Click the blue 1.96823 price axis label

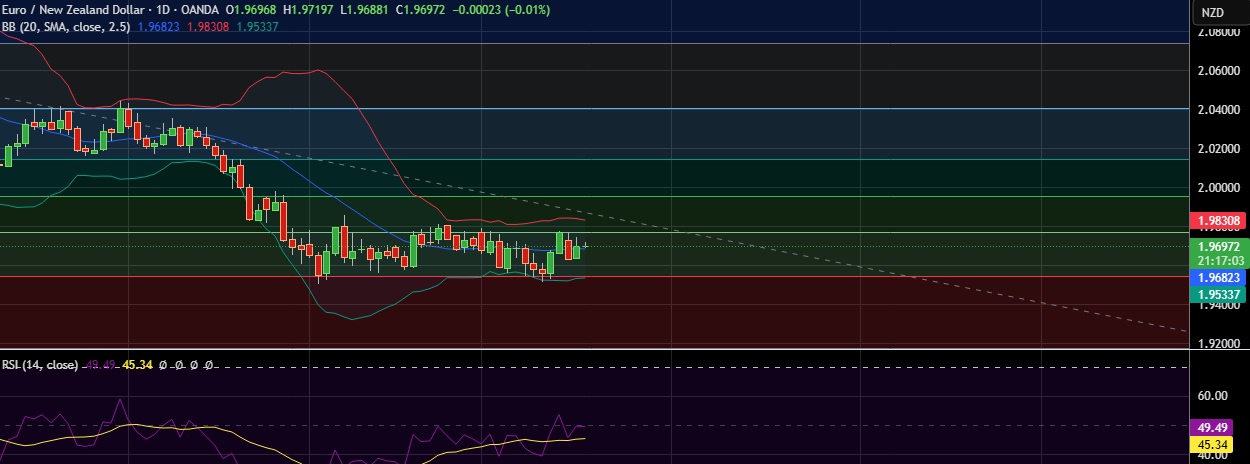1219,277
